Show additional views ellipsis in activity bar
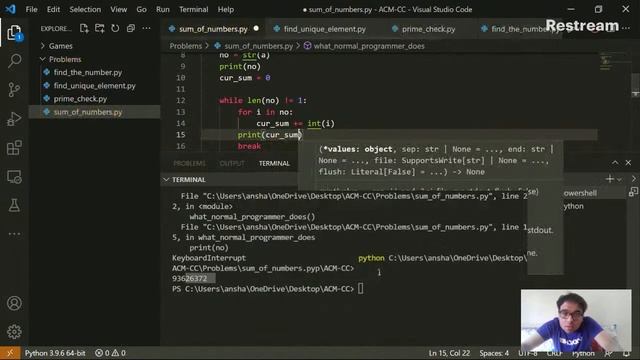Viewport: 640px width, 360px height. tap(14, 234)
